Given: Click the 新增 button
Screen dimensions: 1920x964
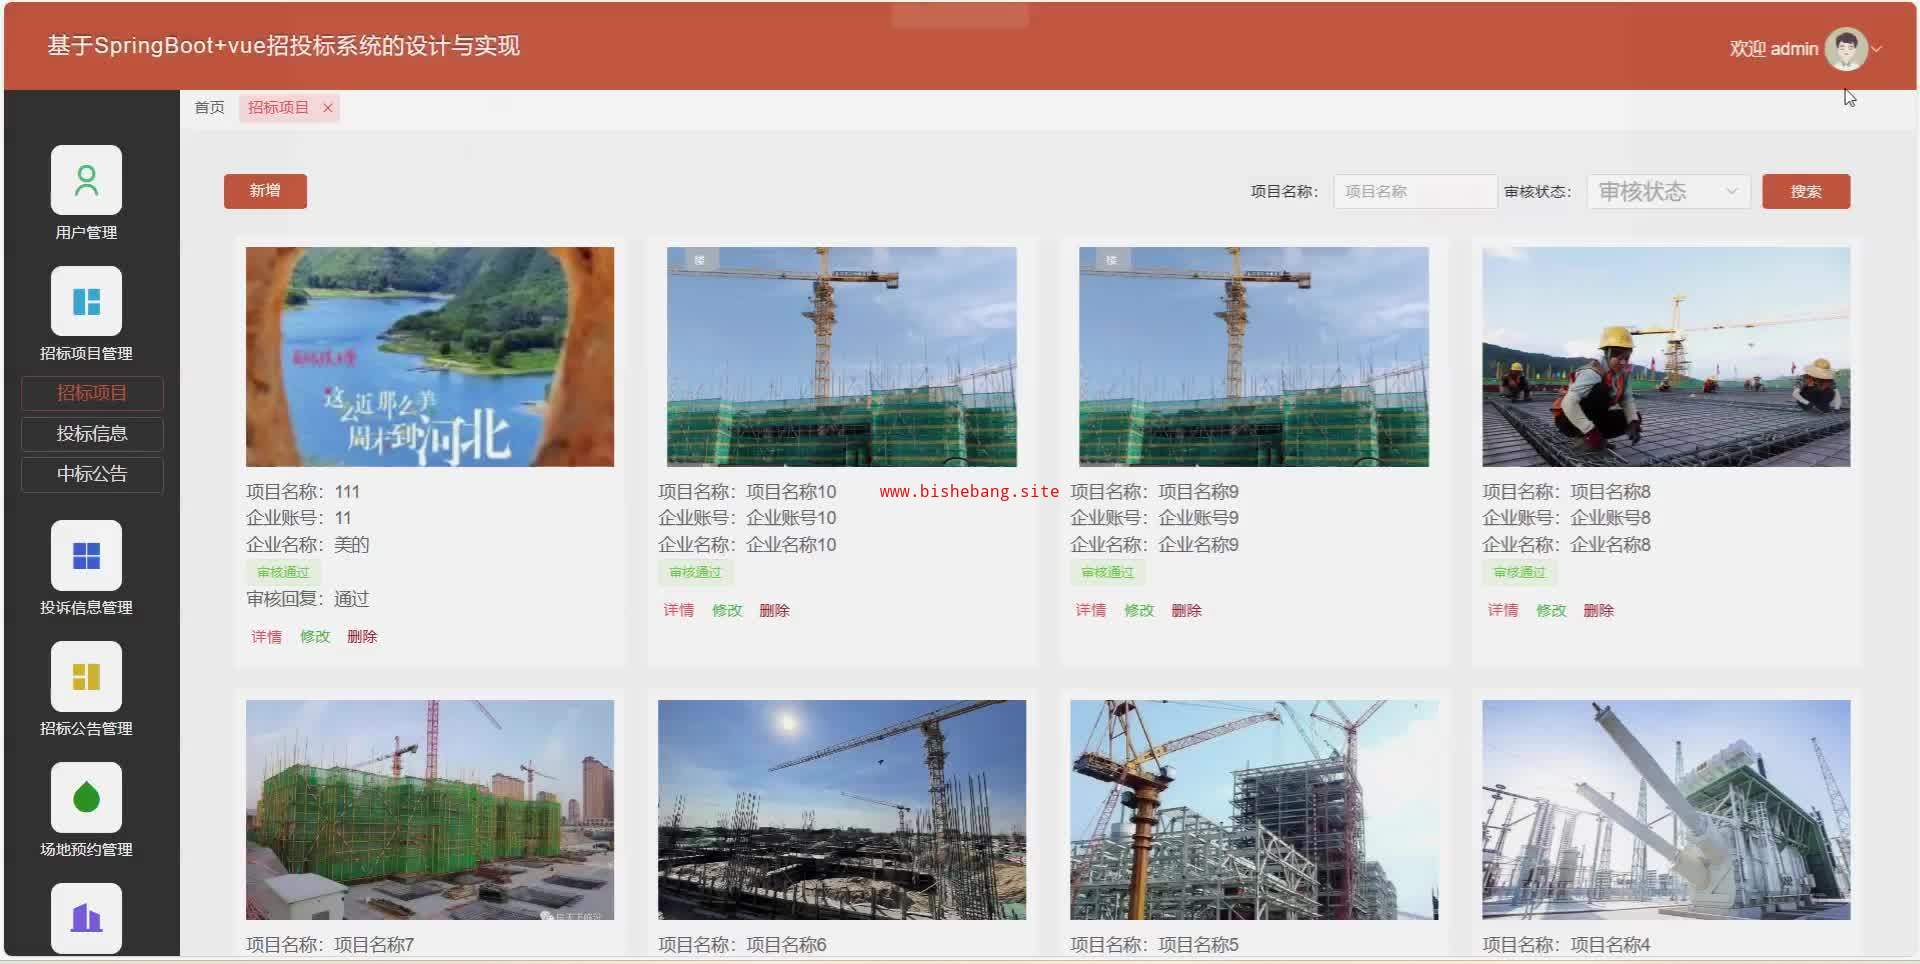Looking at the screenshot, I should (265, 191).
